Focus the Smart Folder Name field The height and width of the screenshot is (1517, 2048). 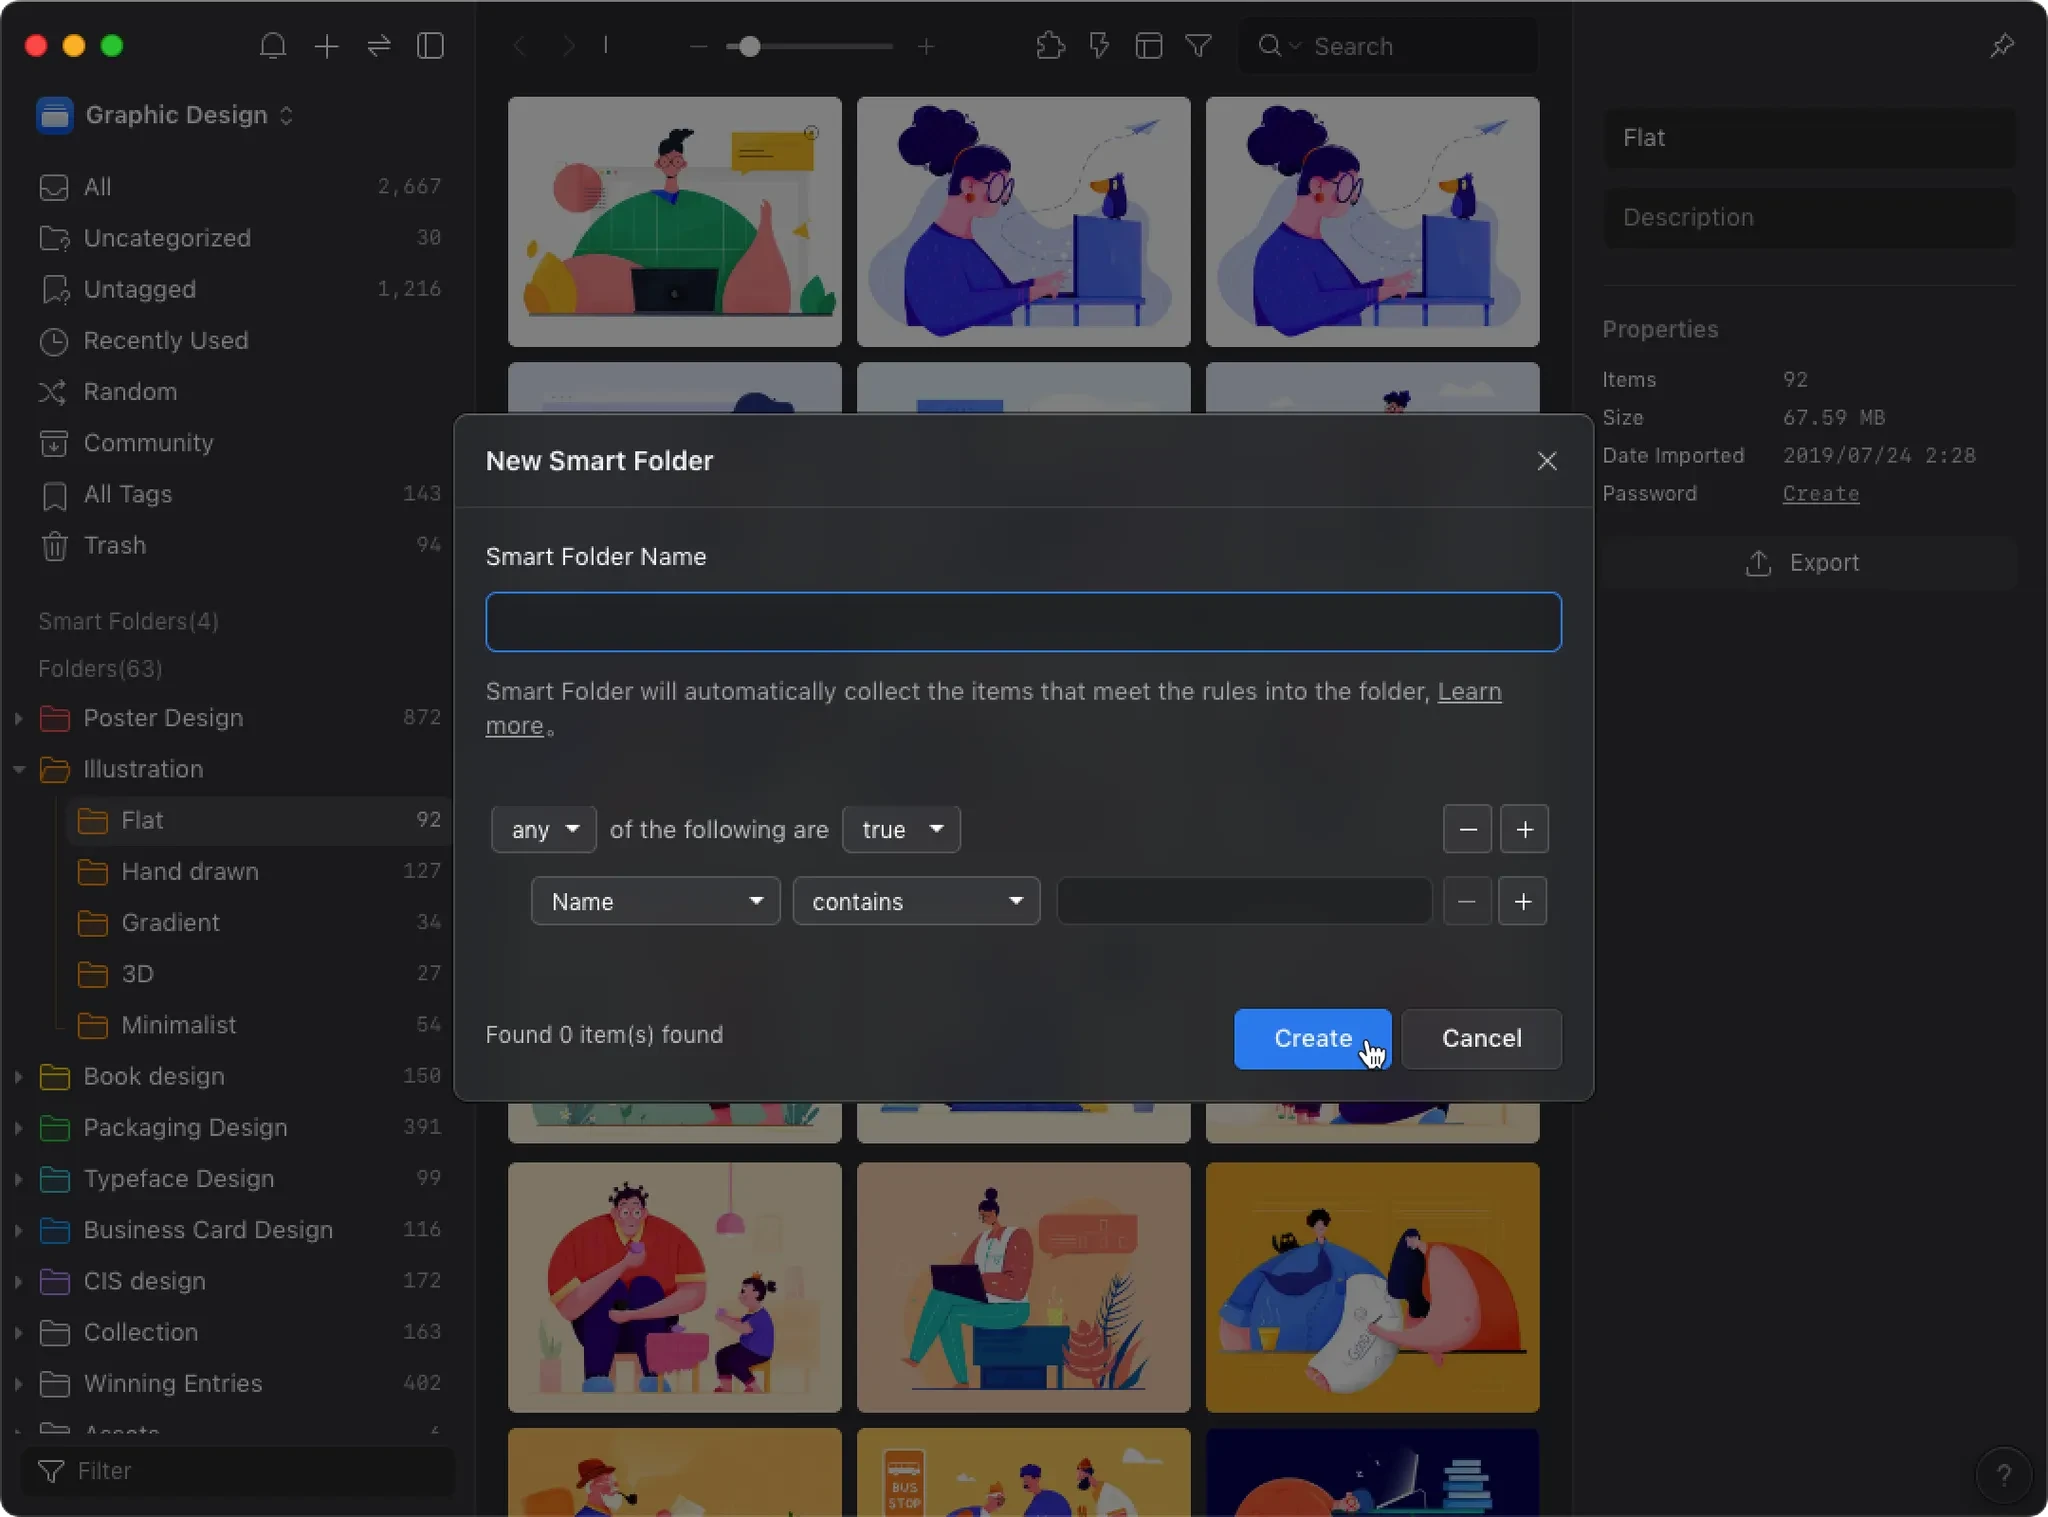point(1023,622)
